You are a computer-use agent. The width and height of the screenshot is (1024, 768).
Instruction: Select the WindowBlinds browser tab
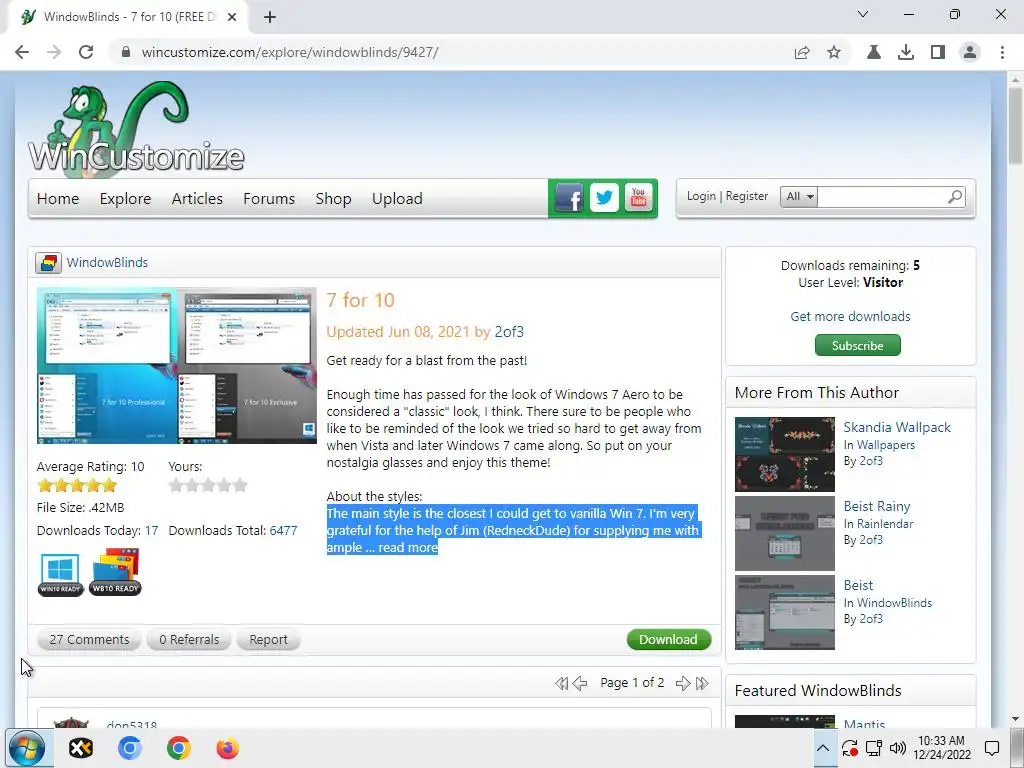pos(128,17)
